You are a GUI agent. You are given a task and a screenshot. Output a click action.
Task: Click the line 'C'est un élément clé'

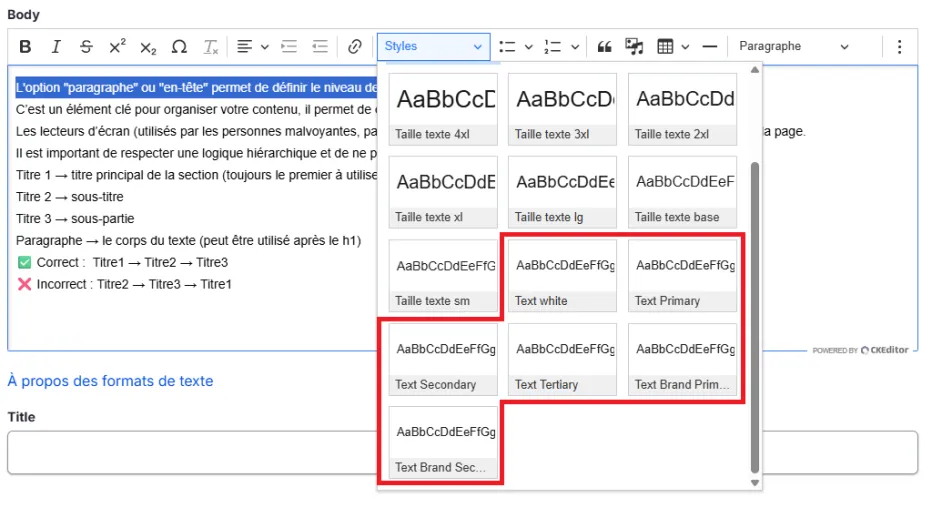196,109
